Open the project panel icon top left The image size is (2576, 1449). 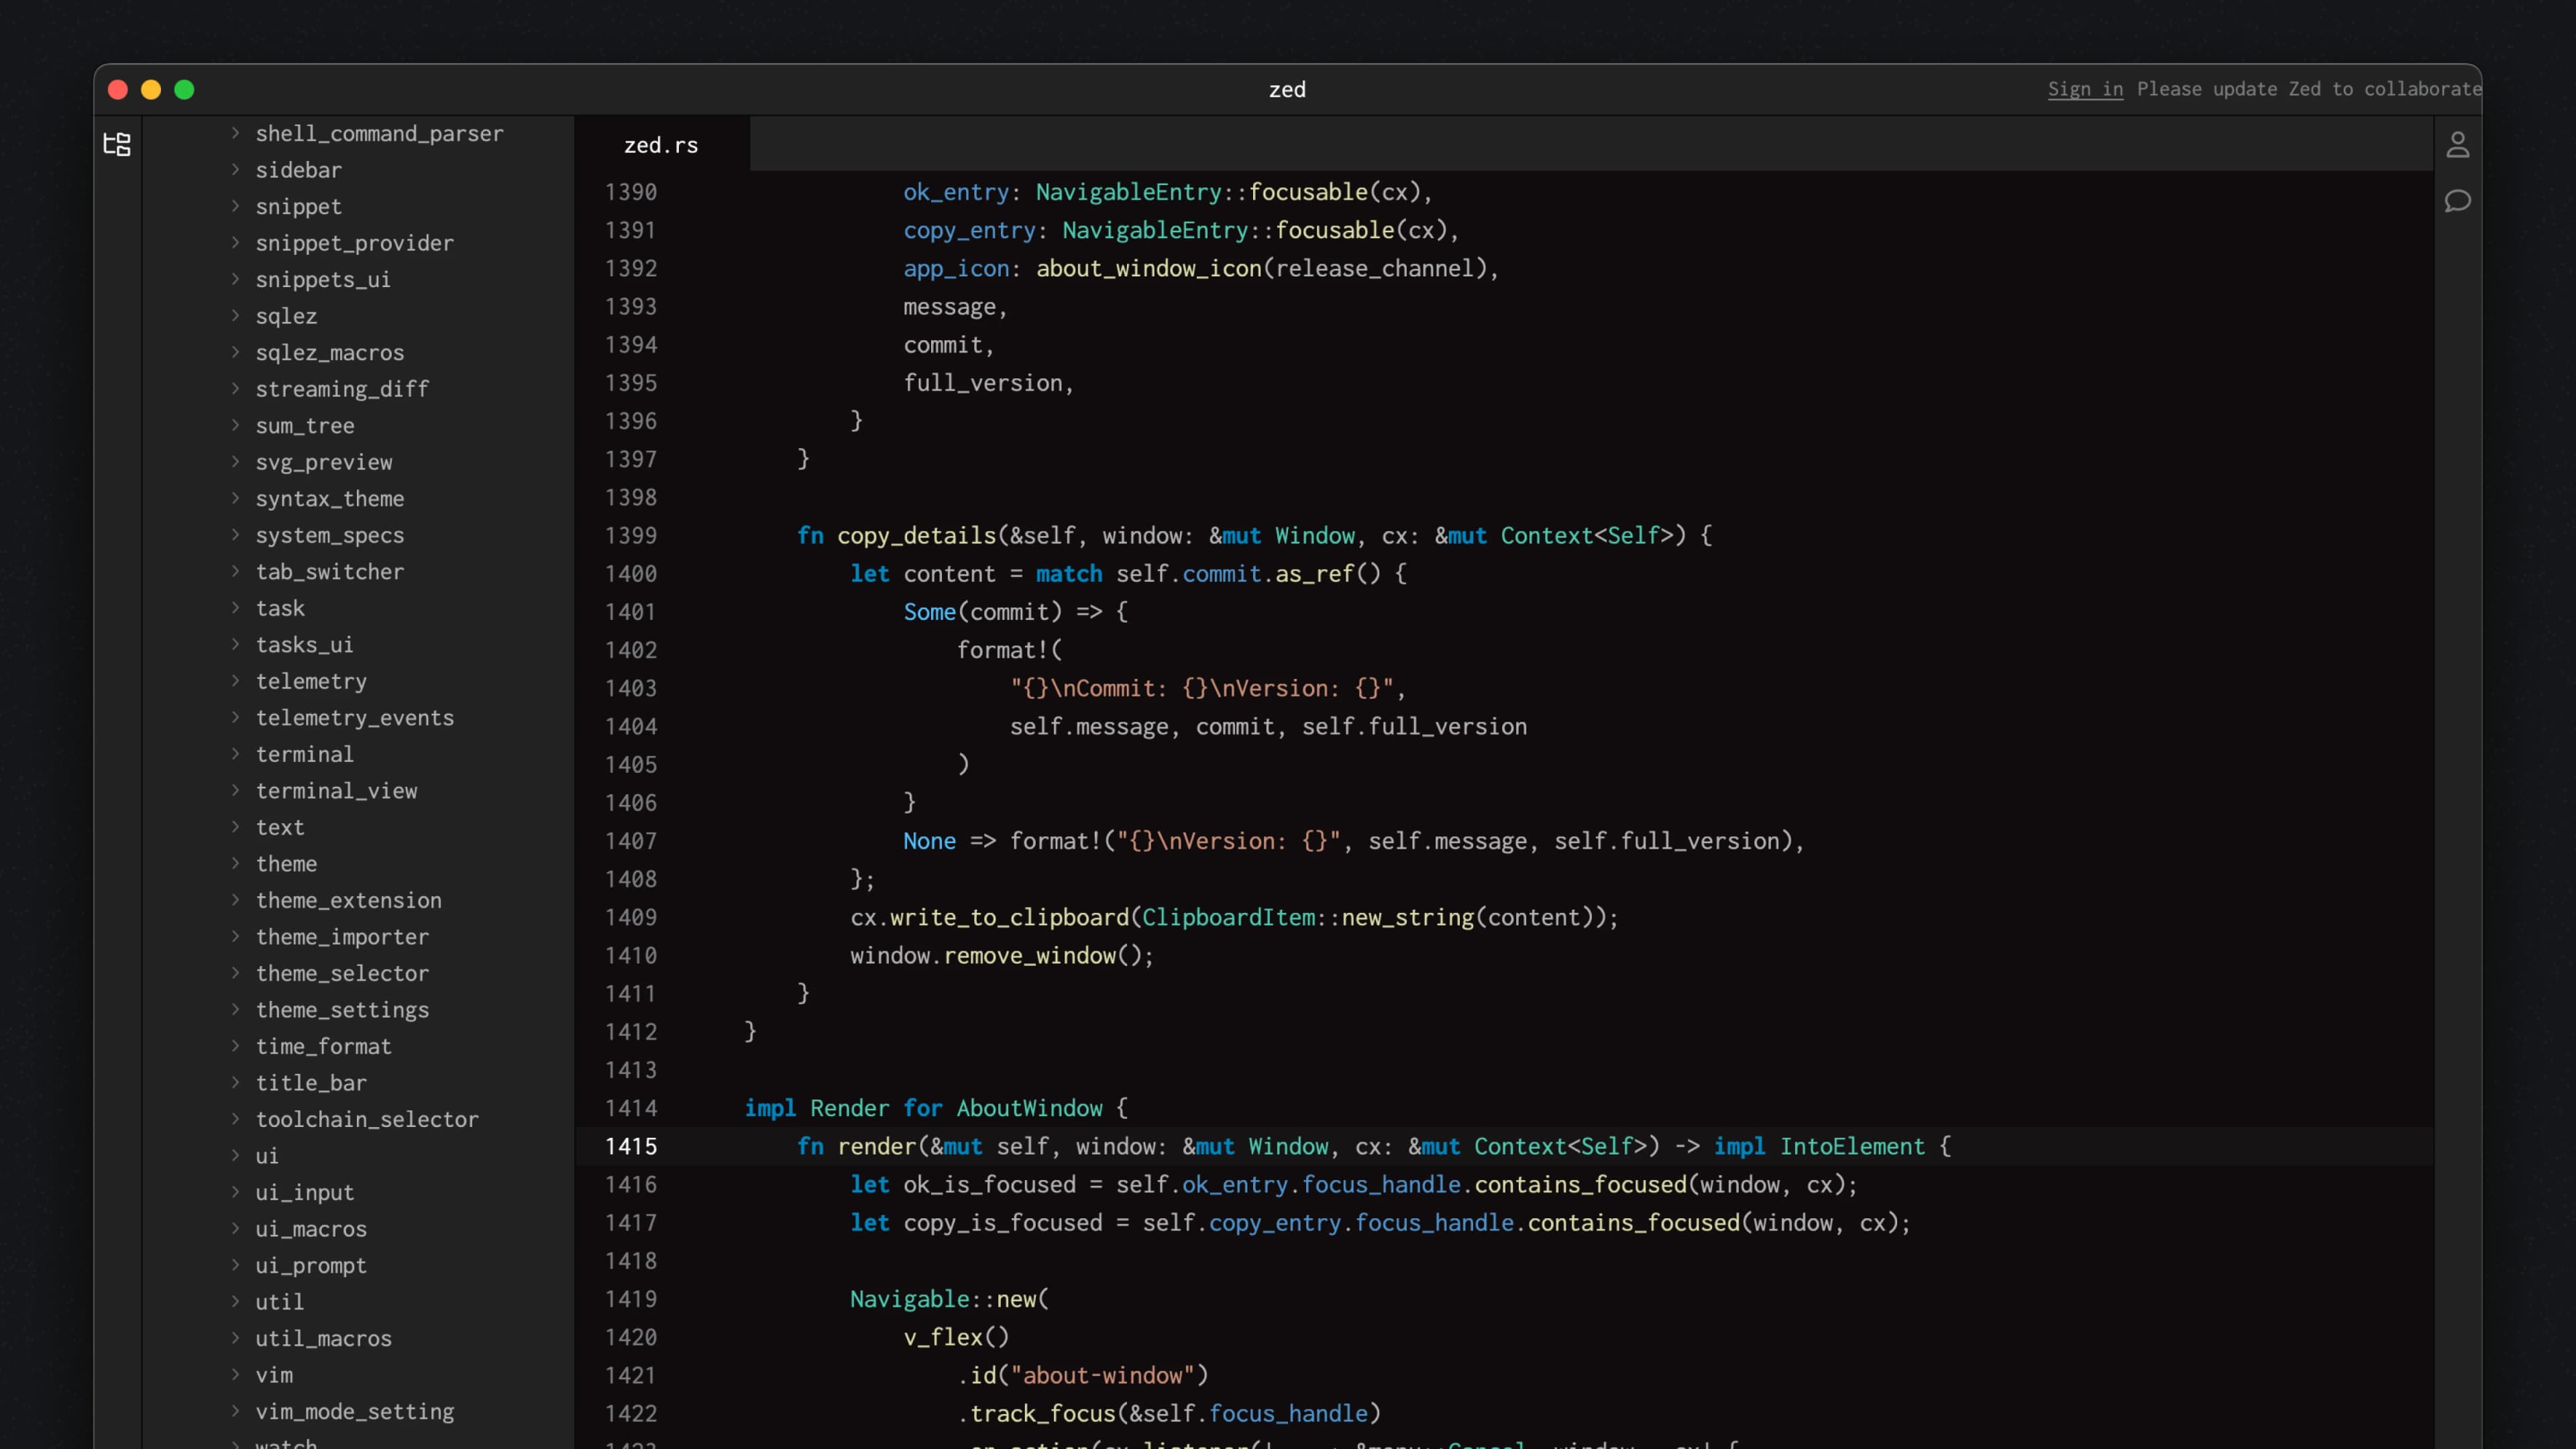pos(117,144)
